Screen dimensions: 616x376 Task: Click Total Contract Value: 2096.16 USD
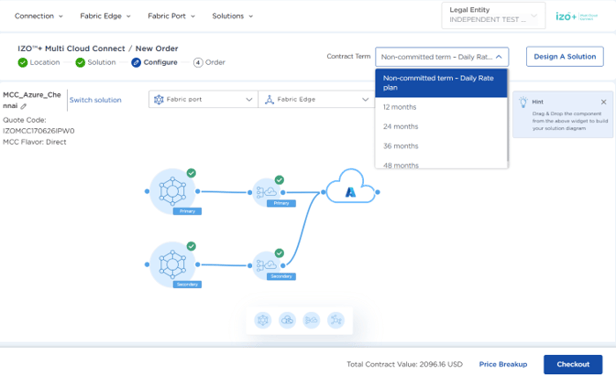[x=404, y=364]
